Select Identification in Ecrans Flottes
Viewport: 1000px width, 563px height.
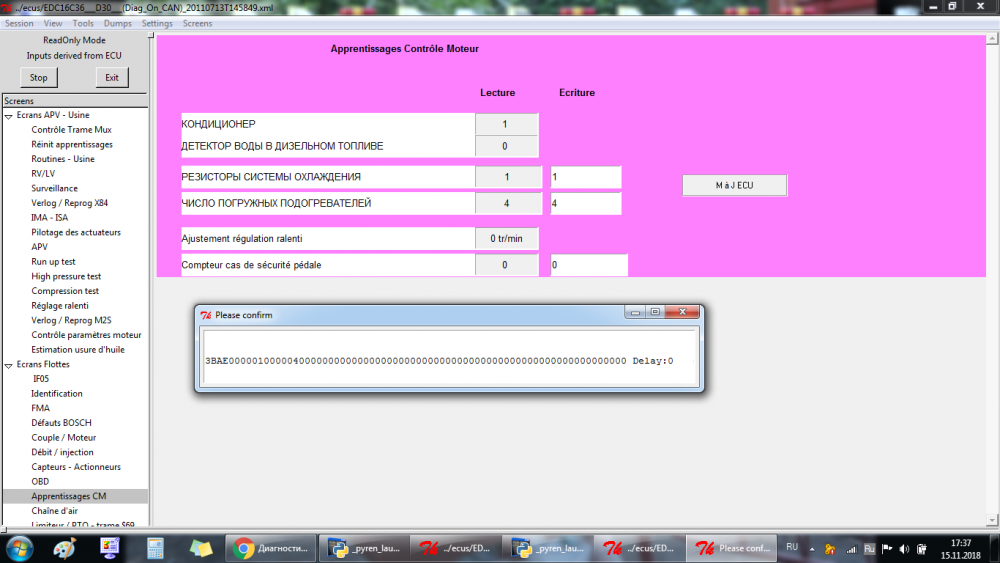[57, 393]
